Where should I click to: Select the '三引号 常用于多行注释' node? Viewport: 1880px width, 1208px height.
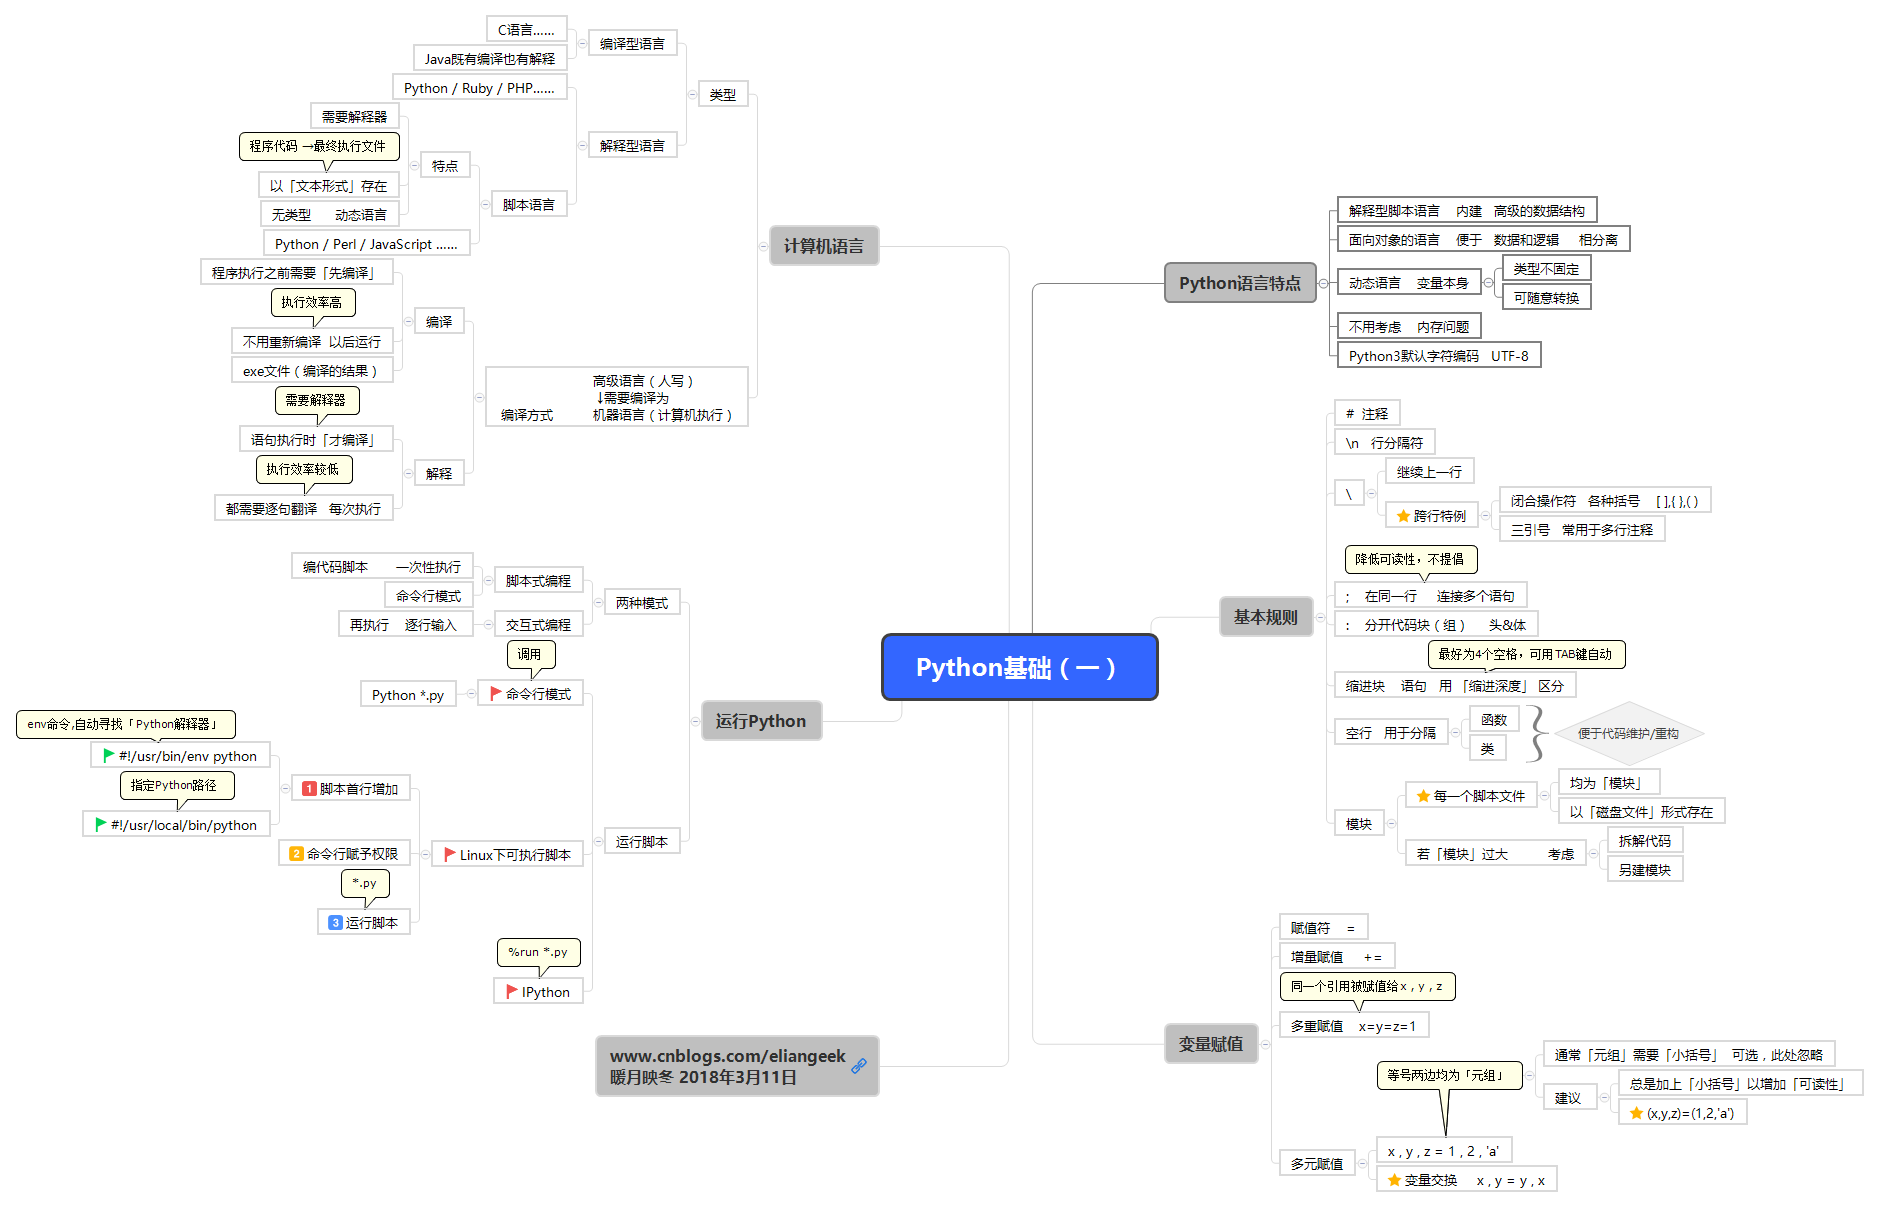1582,529
